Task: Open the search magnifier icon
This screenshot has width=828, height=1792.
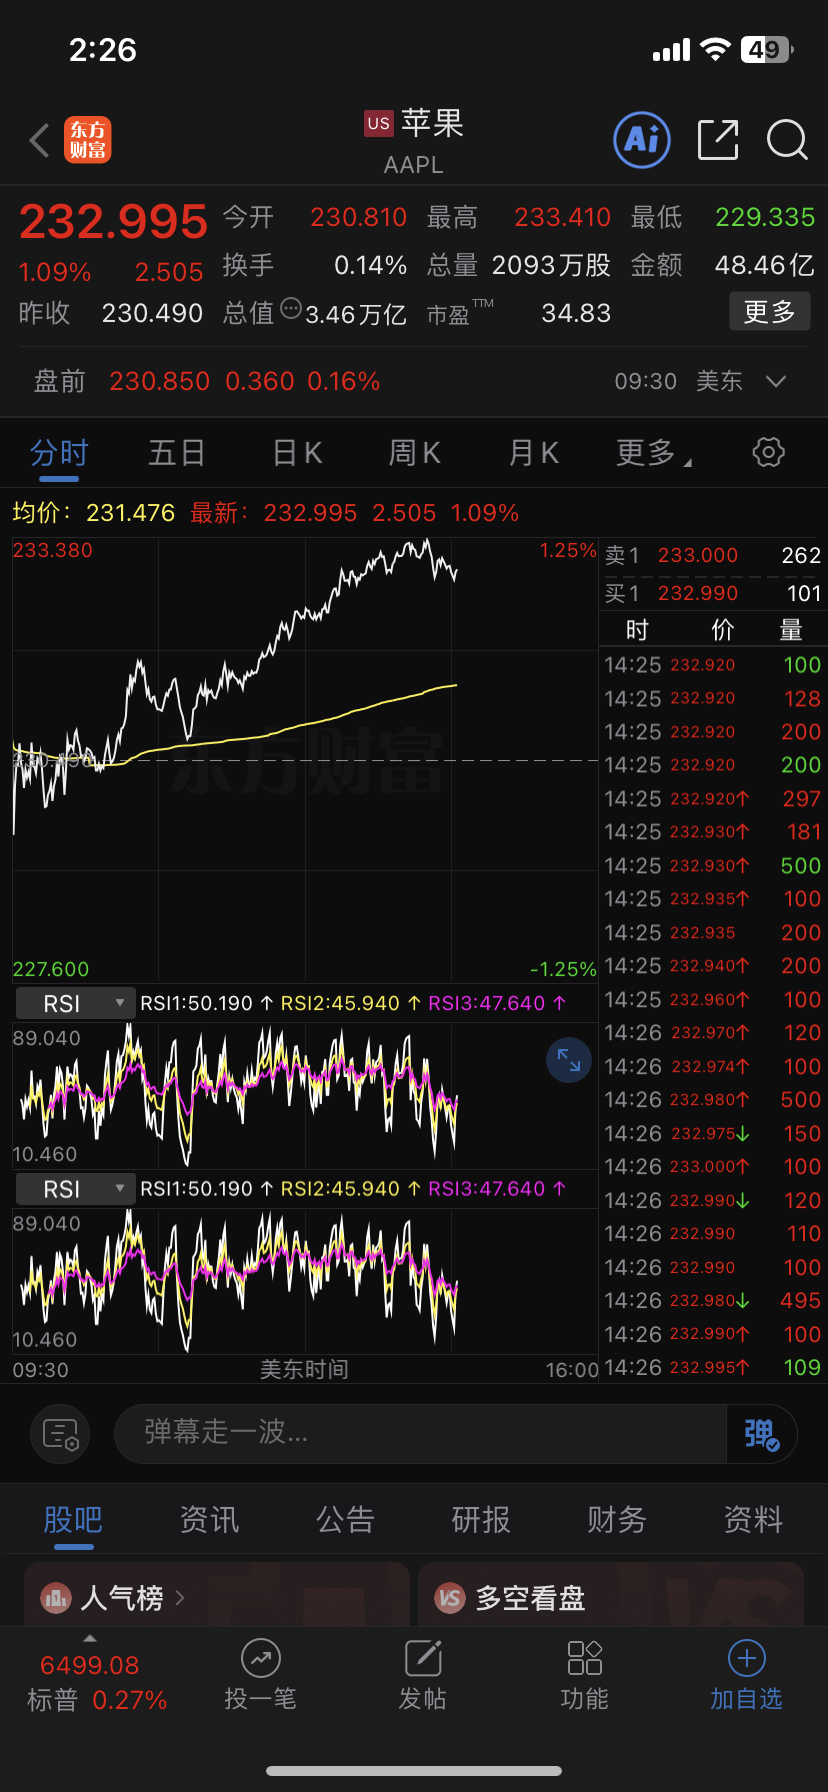Action: 787,140
